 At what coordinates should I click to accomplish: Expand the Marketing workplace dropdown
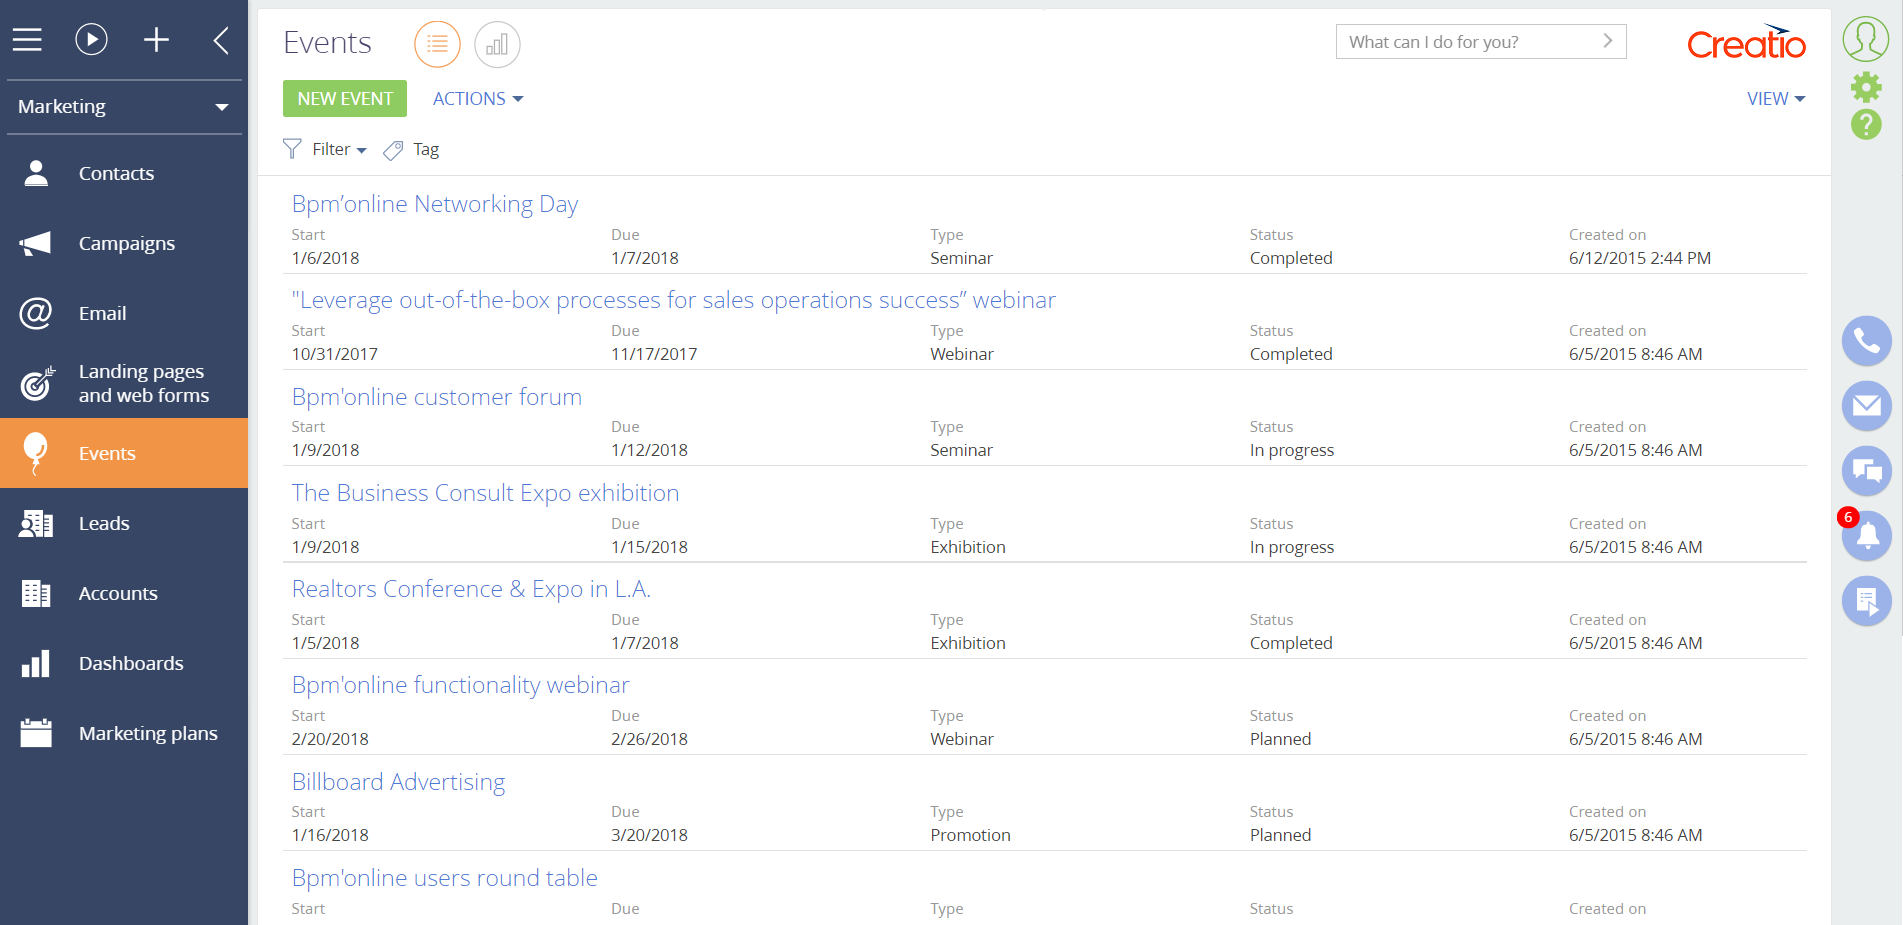(x=124, y=107)
